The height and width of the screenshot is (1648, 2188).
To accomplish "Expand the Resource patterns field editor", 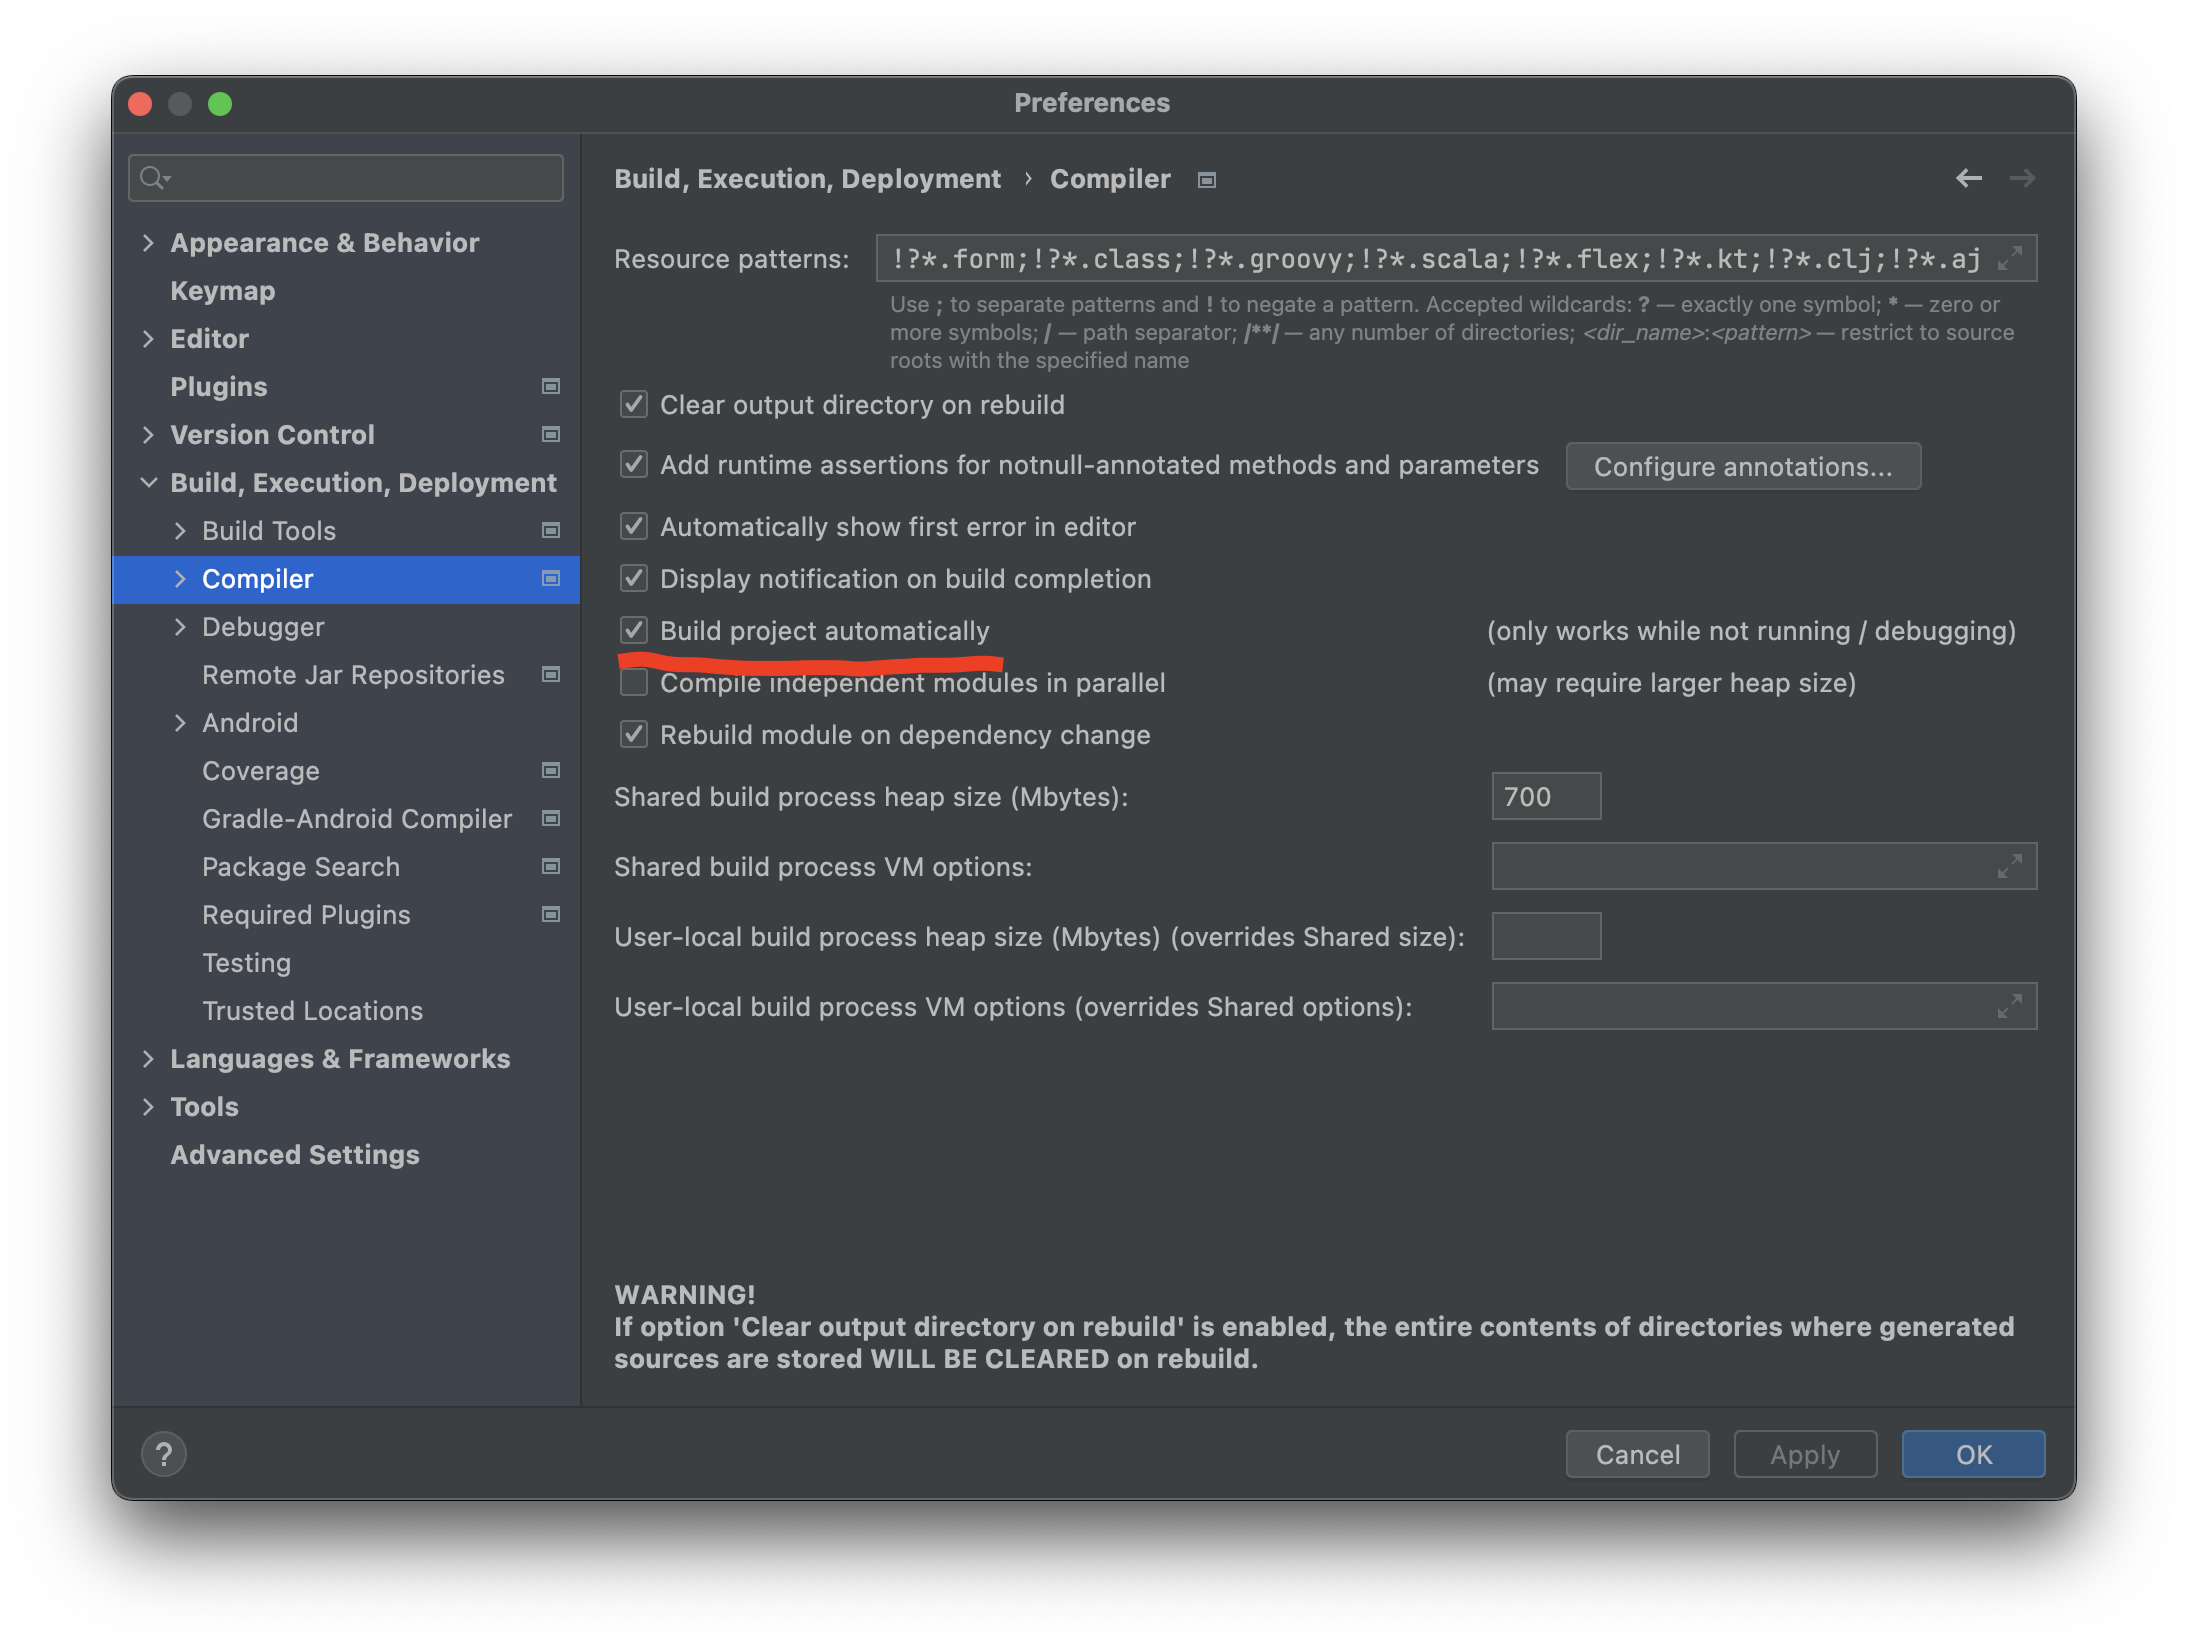I will tap(2008, 258).
